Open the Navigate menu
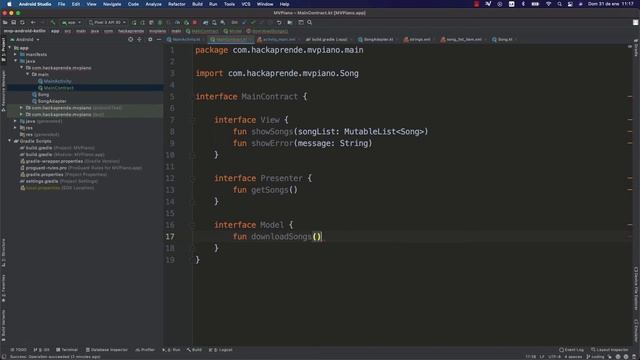 112,4
